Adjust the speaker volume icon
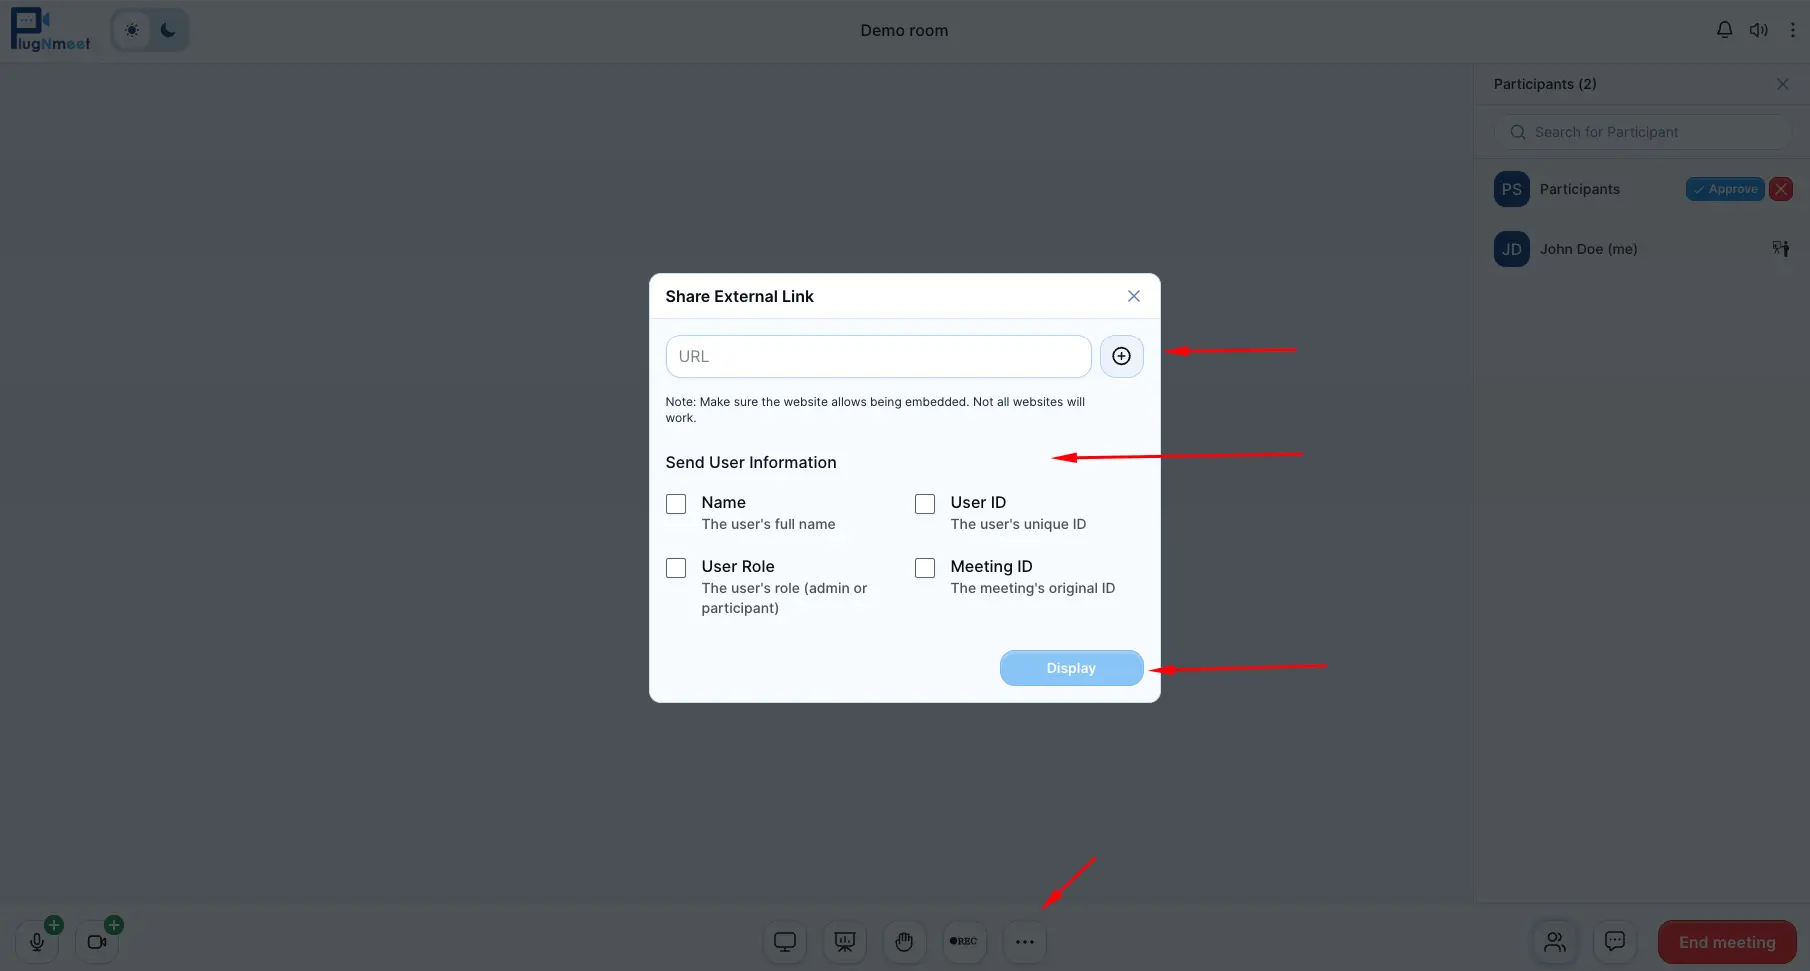 click(x=1759, y=29)
